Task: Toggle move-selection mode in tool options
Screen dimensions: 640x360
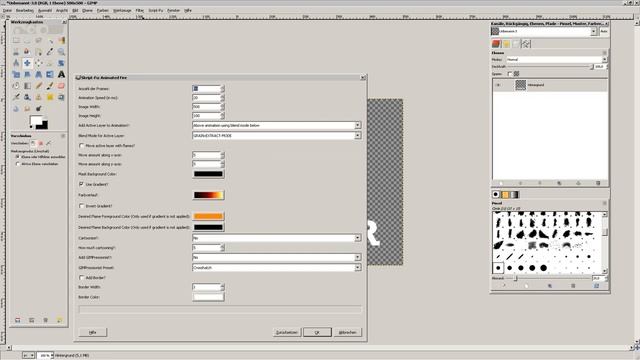Action: (40, 143)
